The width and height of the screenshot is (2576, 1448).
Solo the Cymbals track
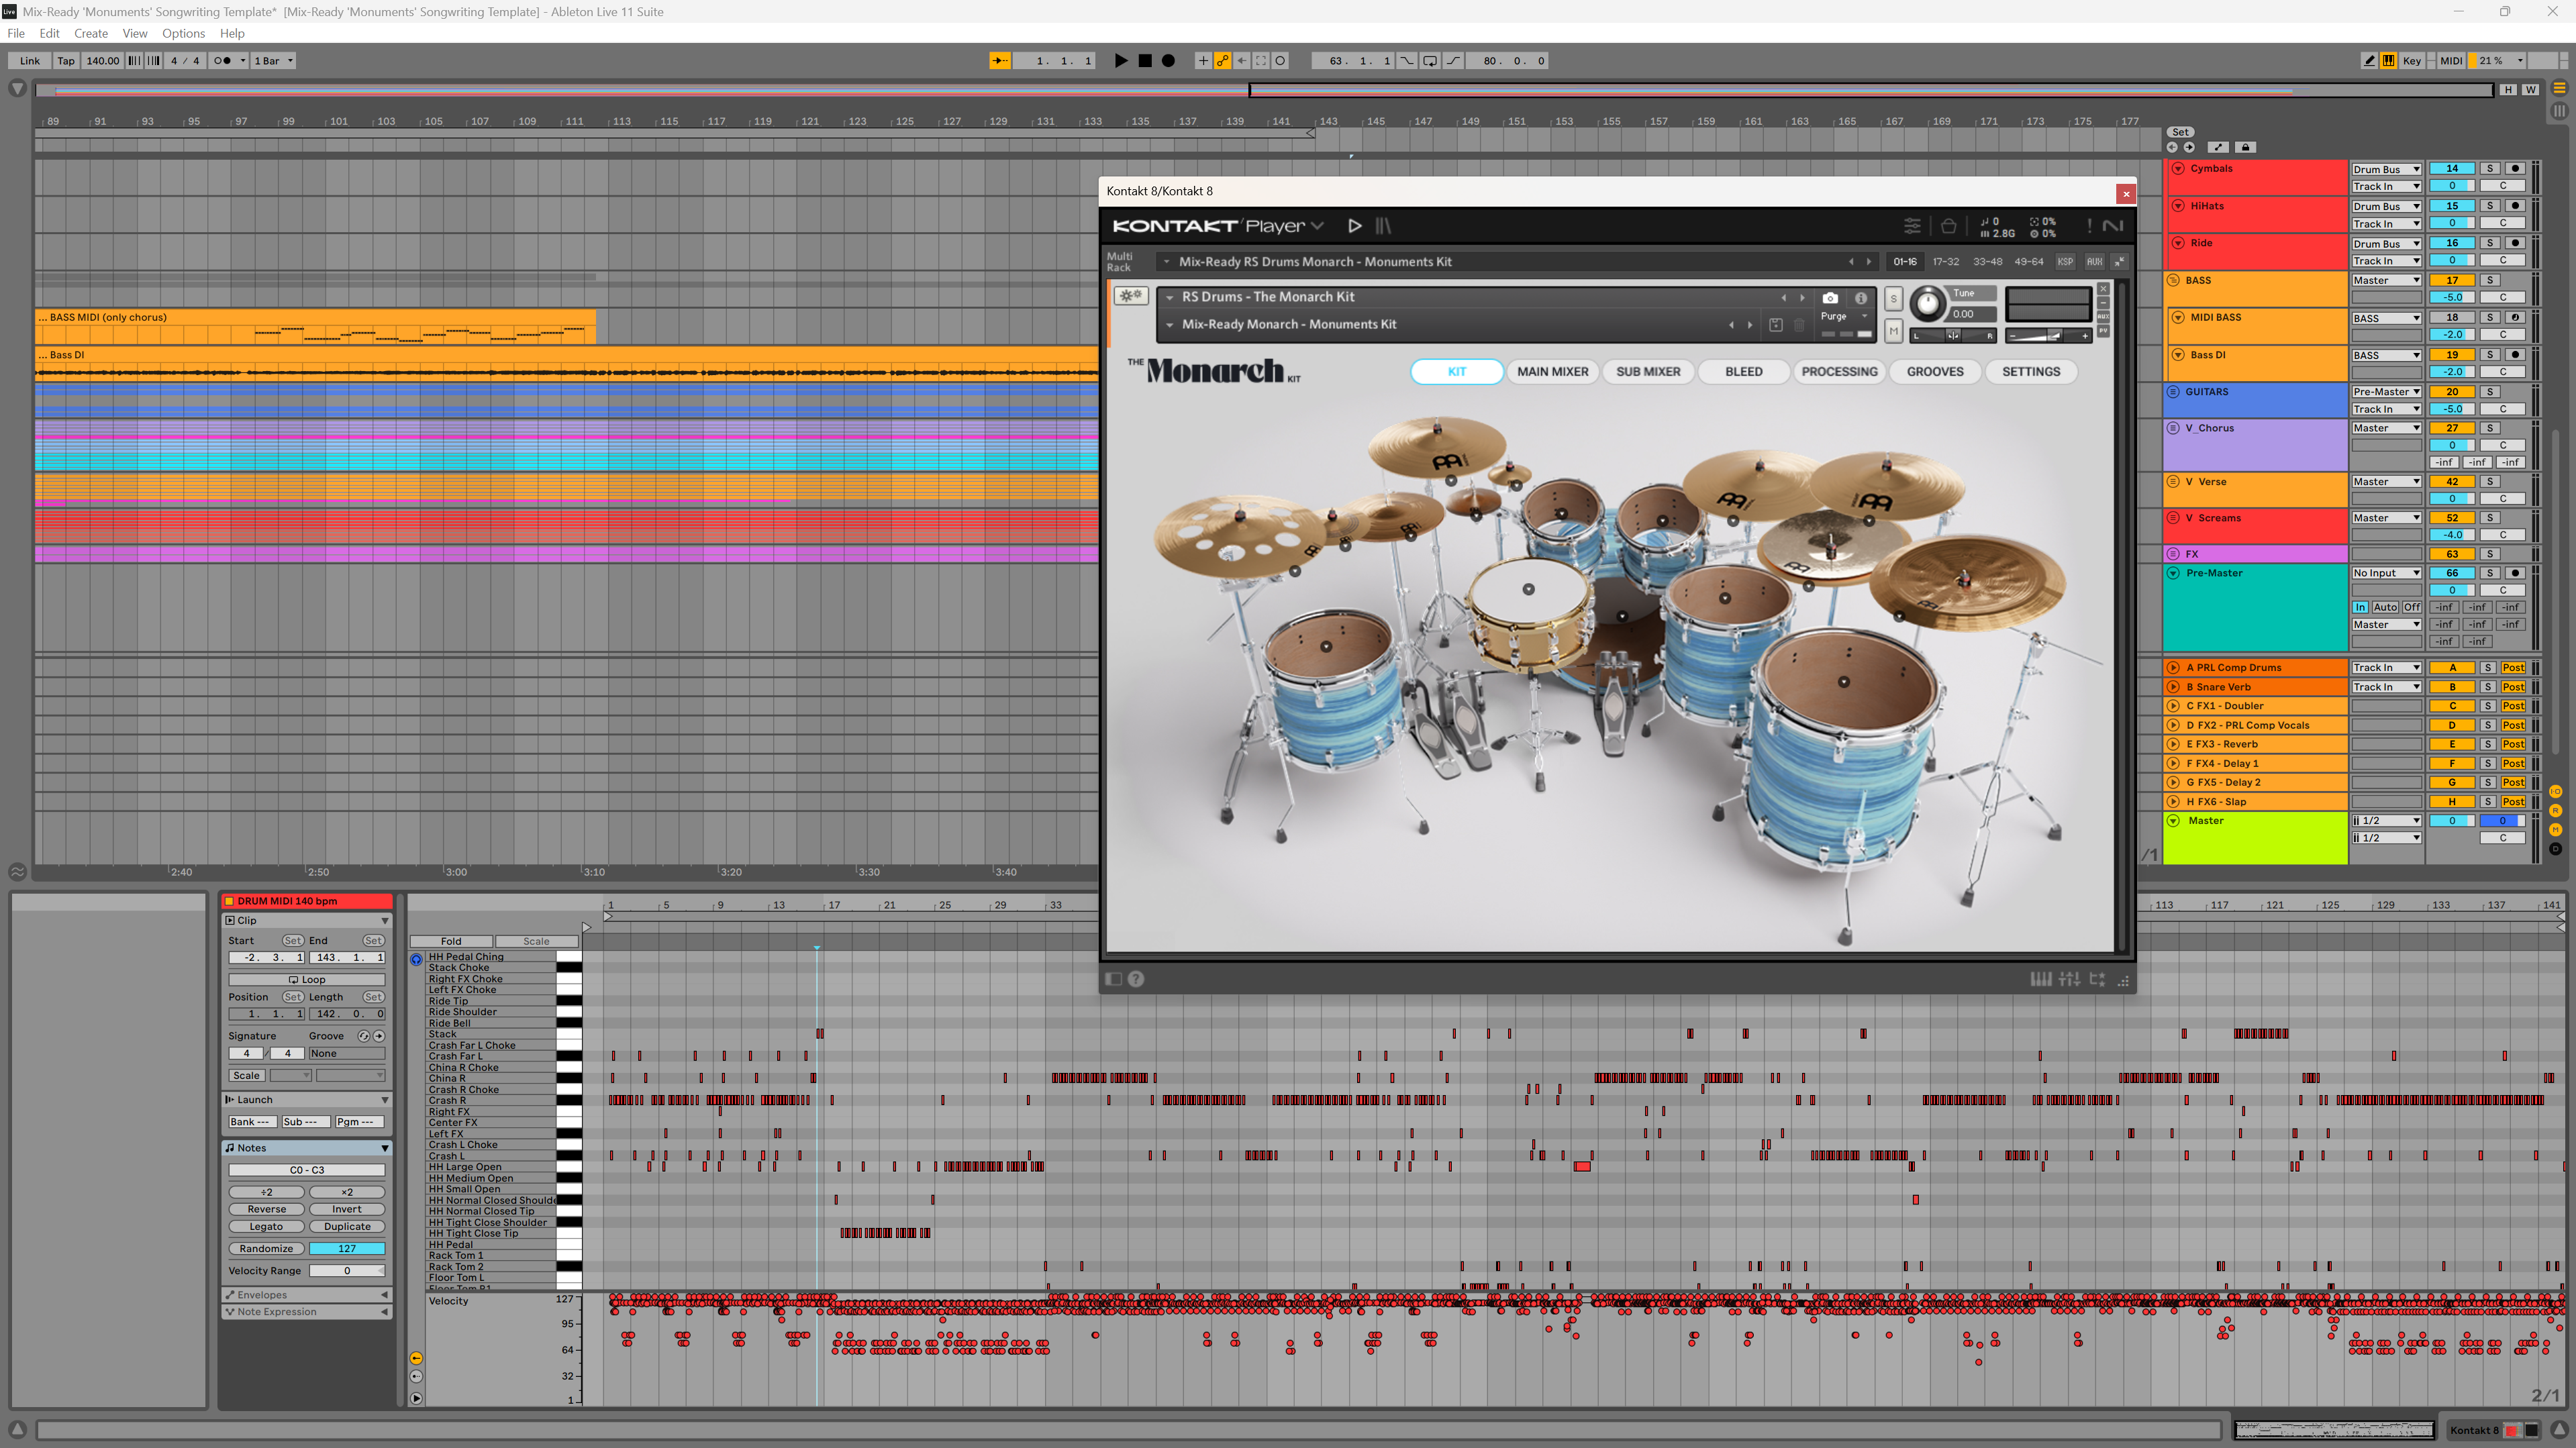[2490, 168]
